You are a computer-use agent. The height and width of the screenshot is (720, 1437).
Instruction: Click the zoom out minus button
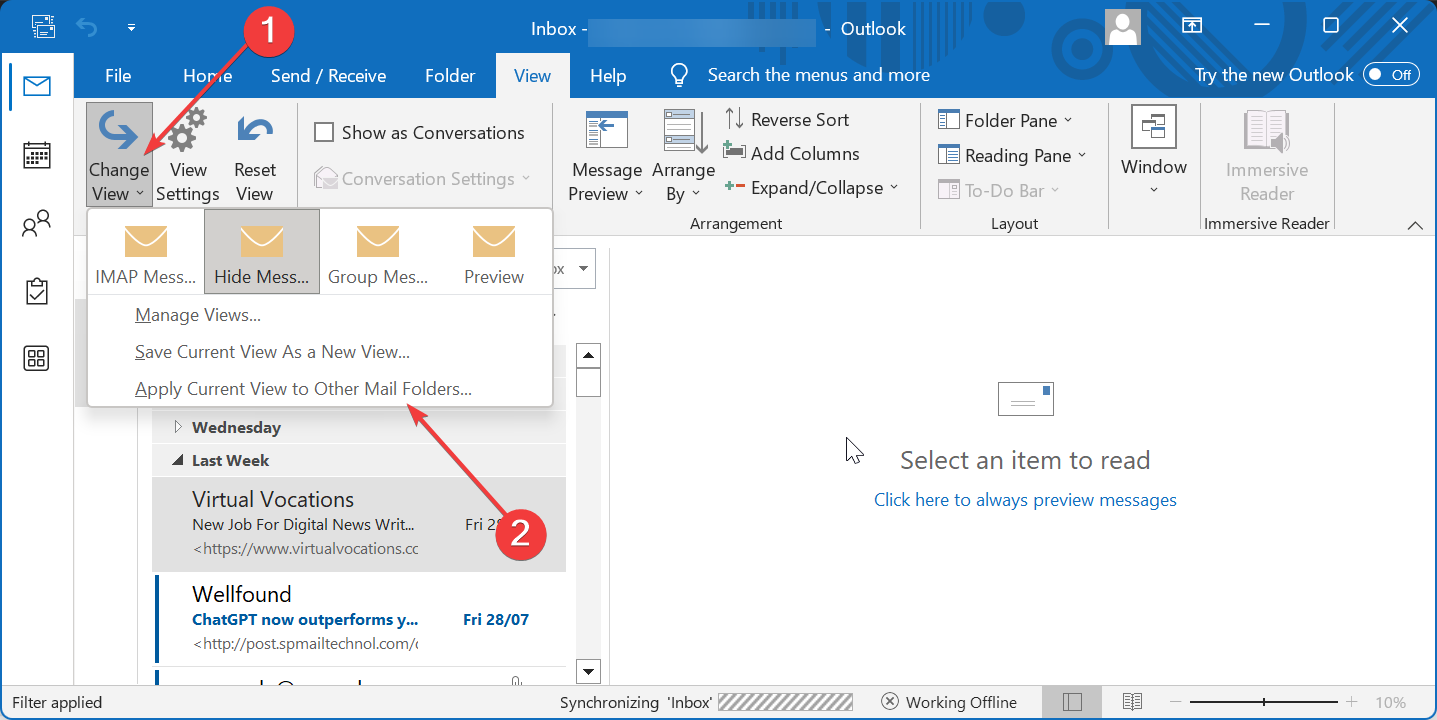[x=1176, y=702]
